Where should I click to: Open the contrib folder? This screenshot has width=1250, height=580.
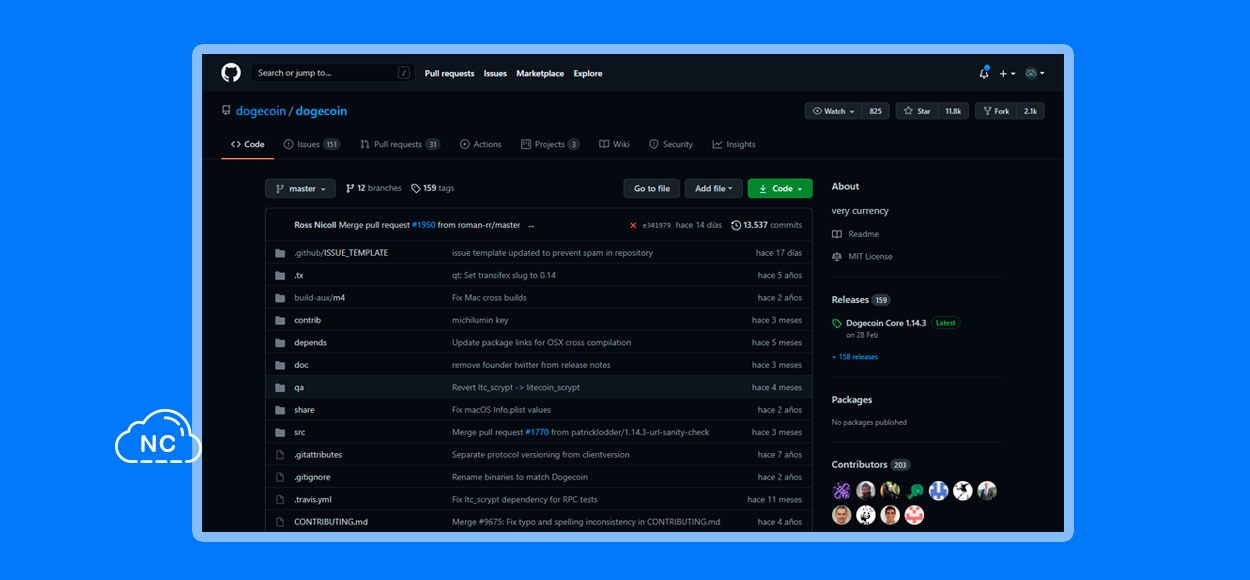(307, 320)
